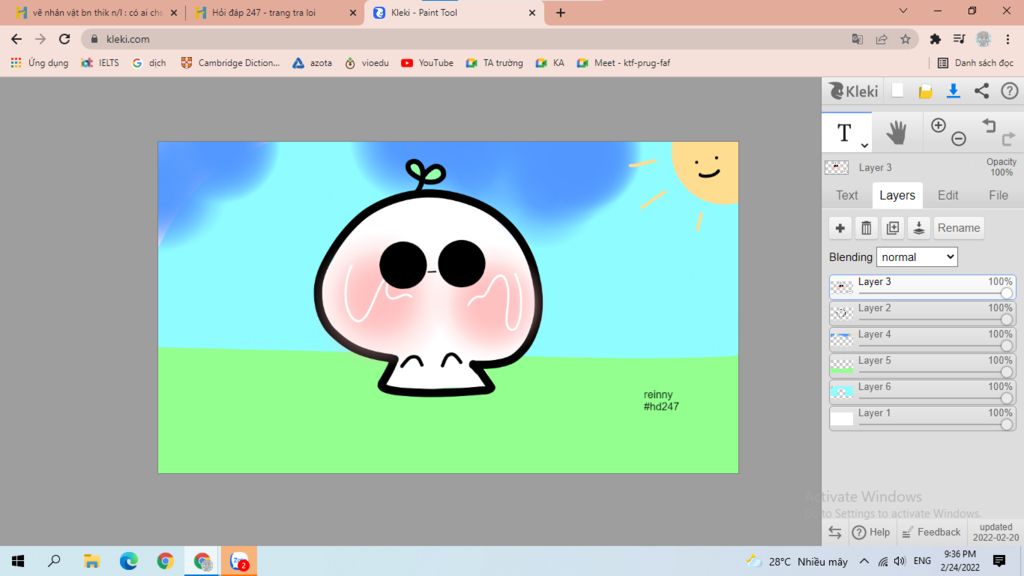1024x576 pixels.
Task: Merge the layer down
Action: [919, 228]
